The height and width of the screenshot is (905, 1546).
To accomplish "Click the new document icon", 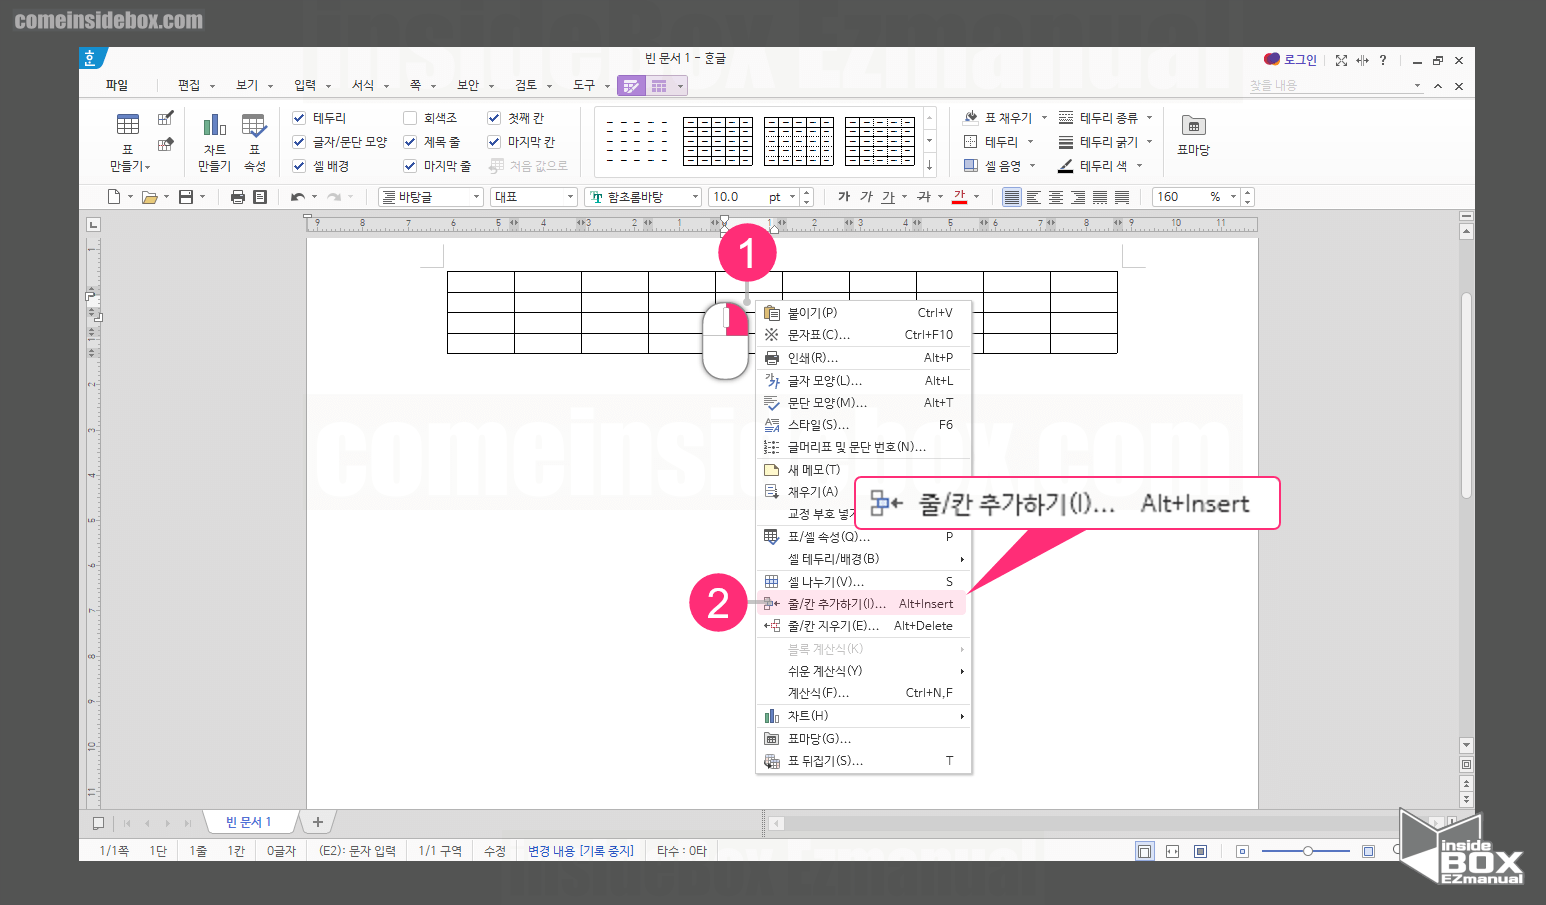I will pyautogui.click(x=114, y=197).
